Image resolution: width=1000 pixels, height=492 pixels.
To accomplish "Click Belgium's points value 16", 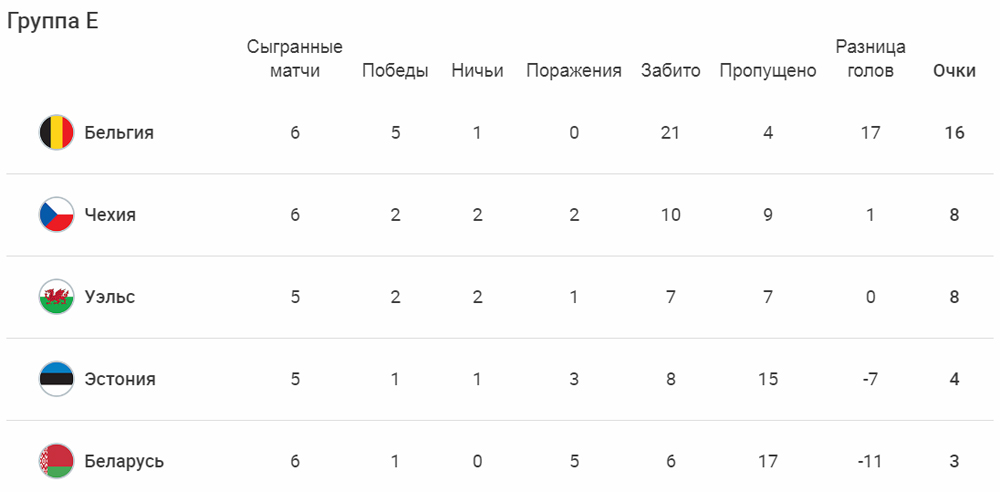I will pos(955,133).
